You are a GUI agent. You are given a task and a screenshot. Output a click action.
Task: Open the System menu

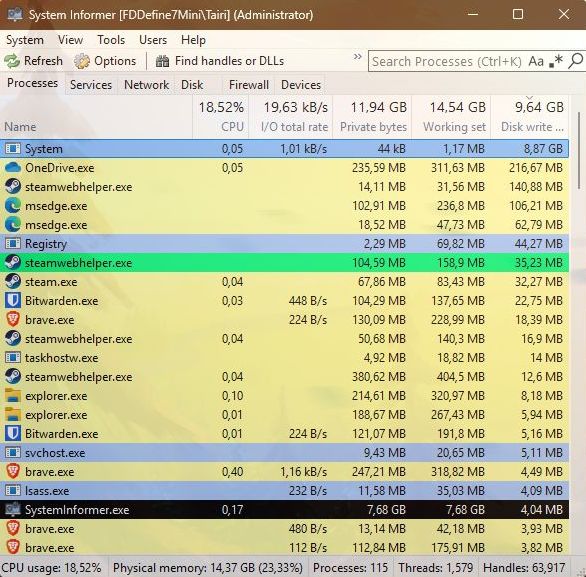[25, 40]
